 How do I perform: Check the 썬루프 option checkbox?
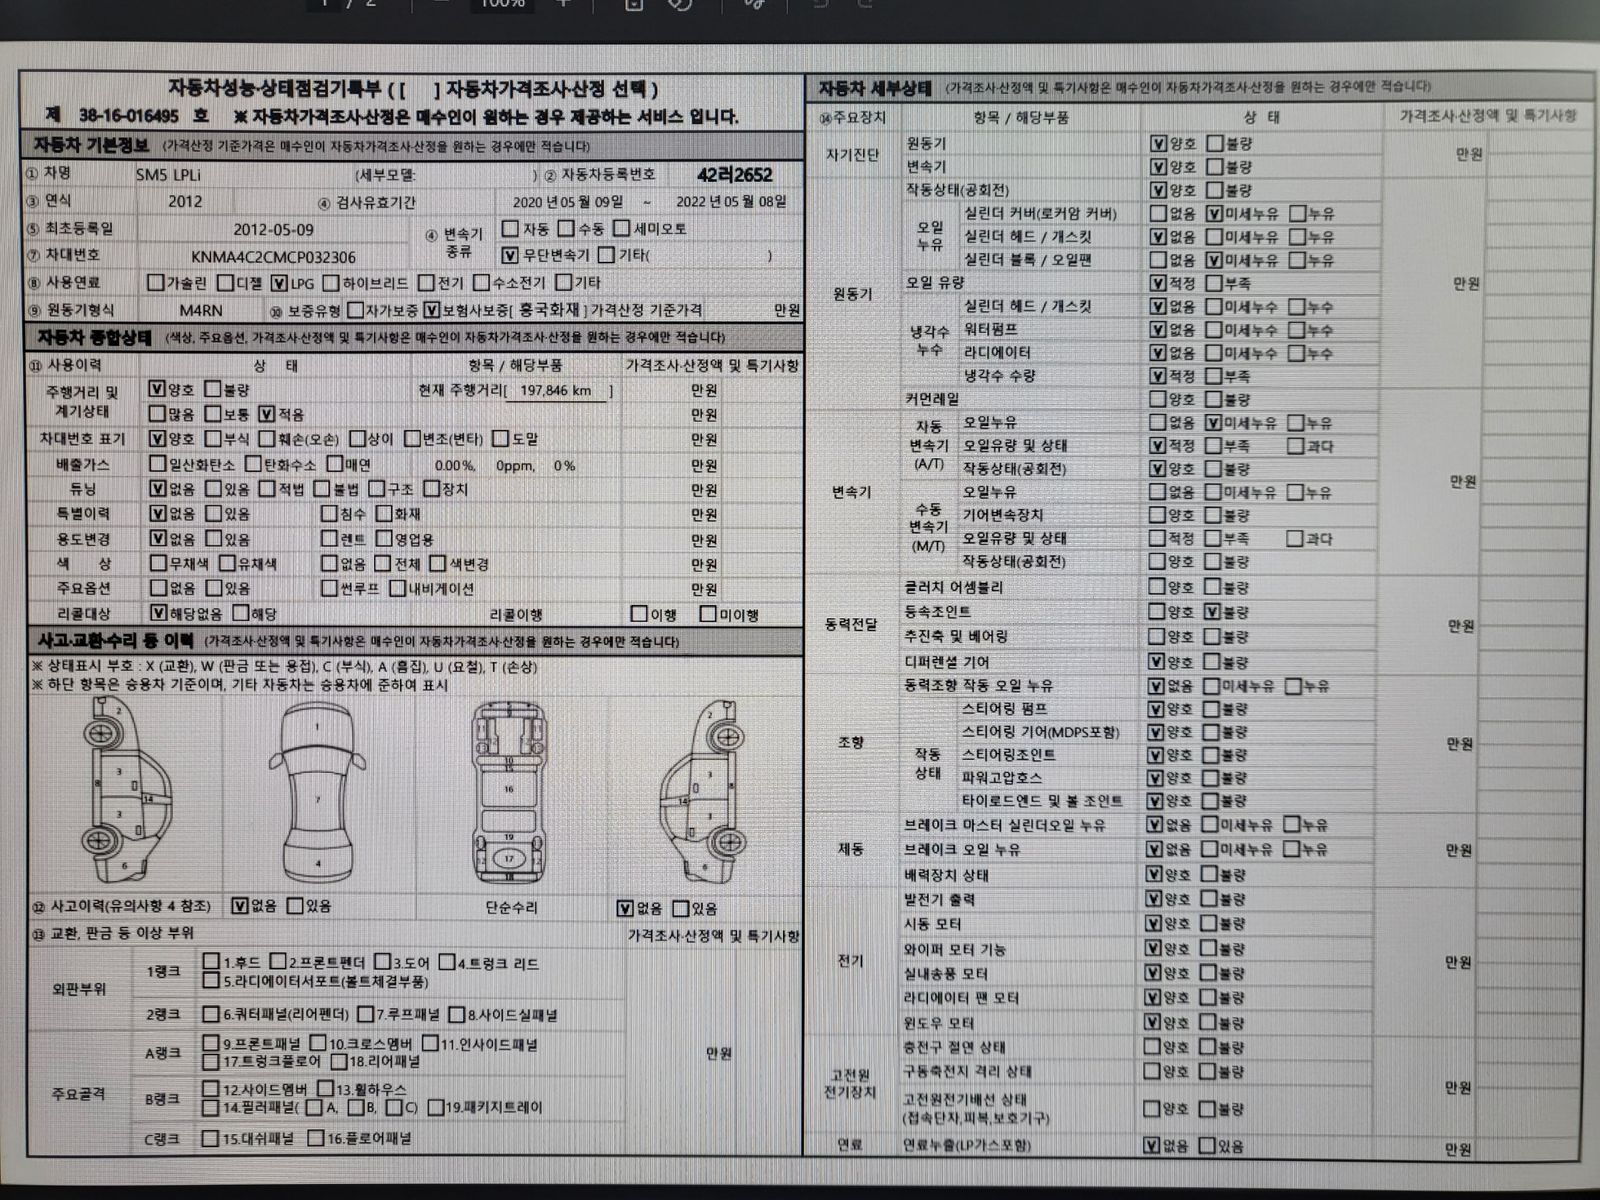(330, 588)
